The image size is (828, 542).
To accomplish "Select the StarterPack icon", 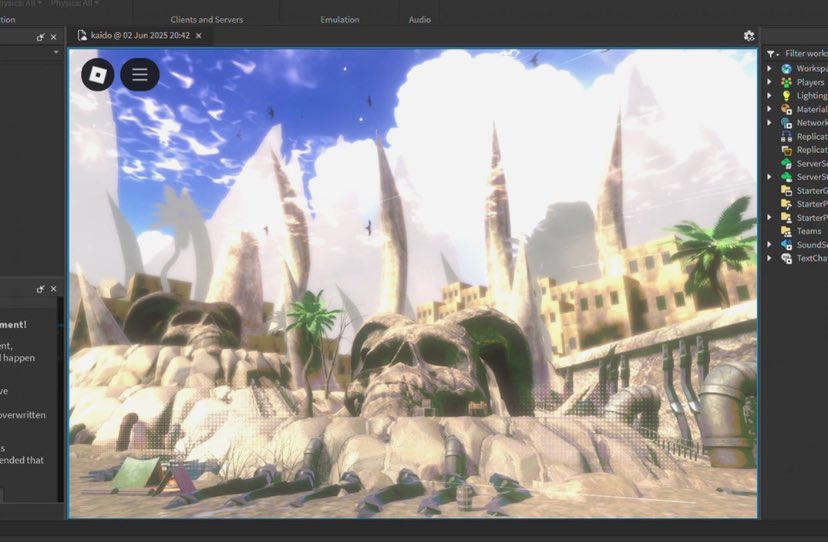I will point(786,204).
